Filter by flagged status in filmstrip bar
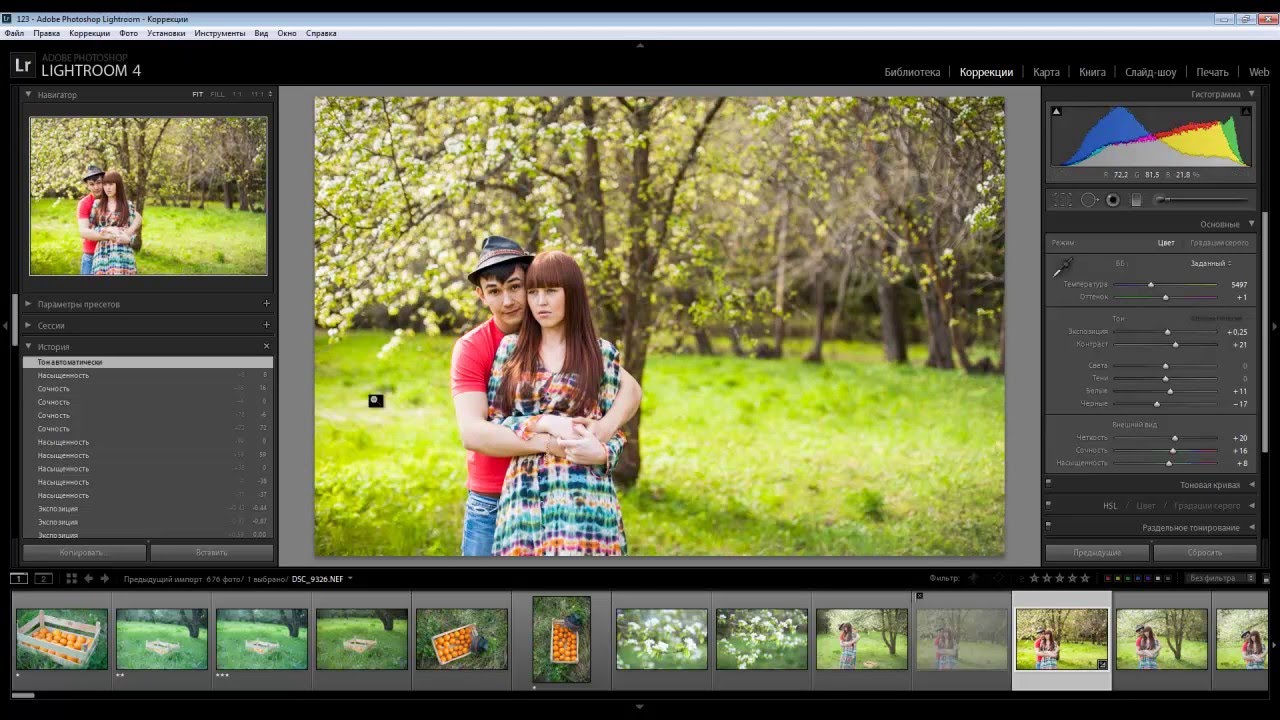The height and width of the screenshot is (720, 1280). pyautogui.click(x=972, y=578)
